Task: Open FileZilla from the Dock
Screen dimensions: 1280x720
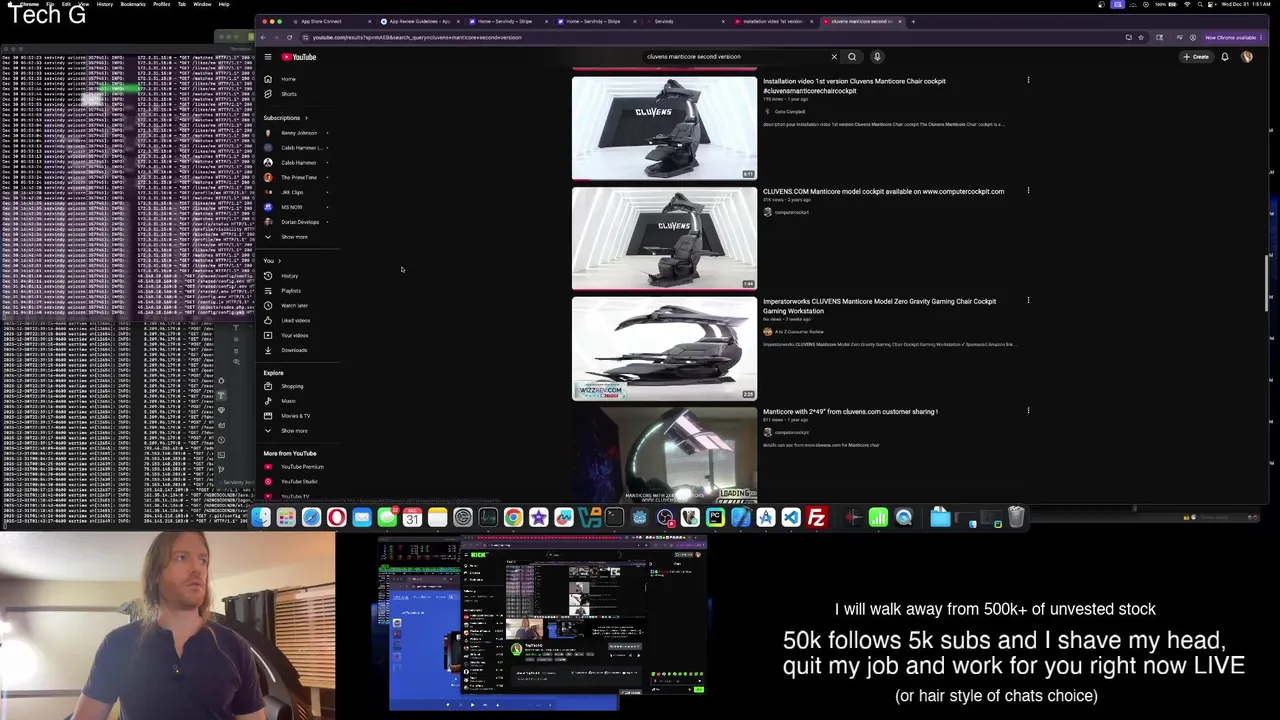Action: (816, 517)
